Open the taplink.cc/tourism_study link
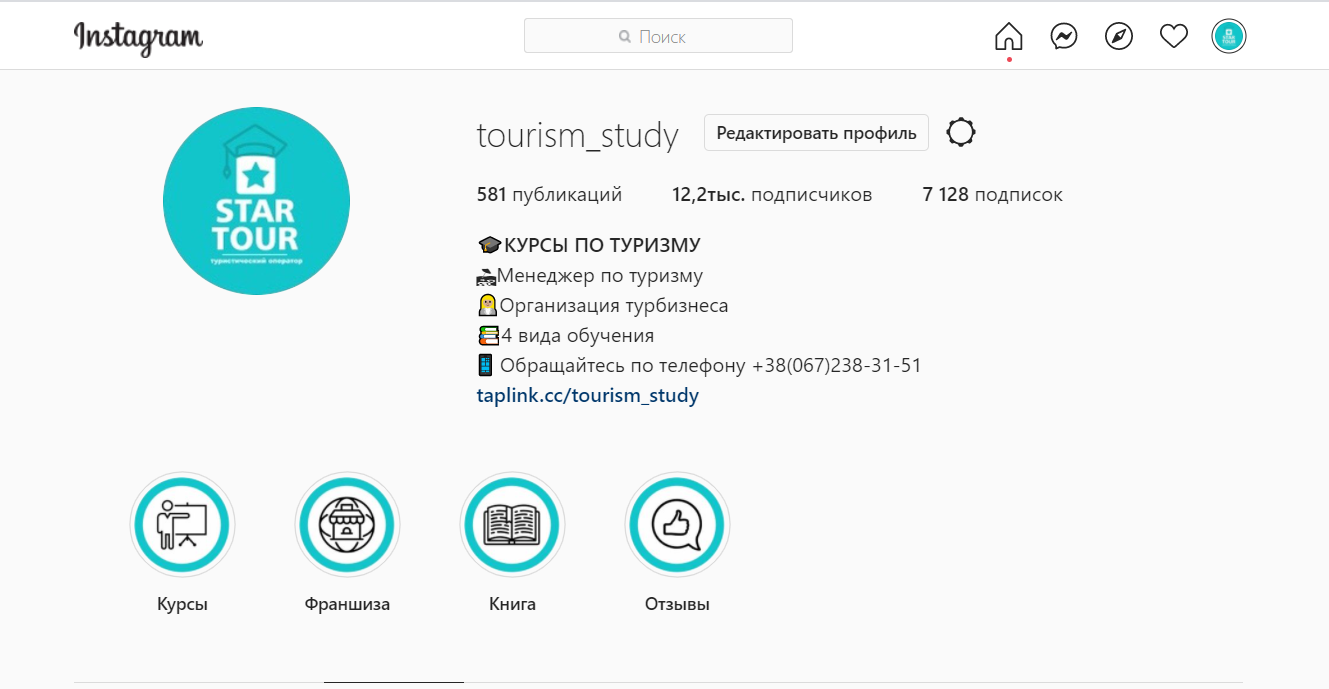Viewport: 1329px width, 689px height. [588, 395]
